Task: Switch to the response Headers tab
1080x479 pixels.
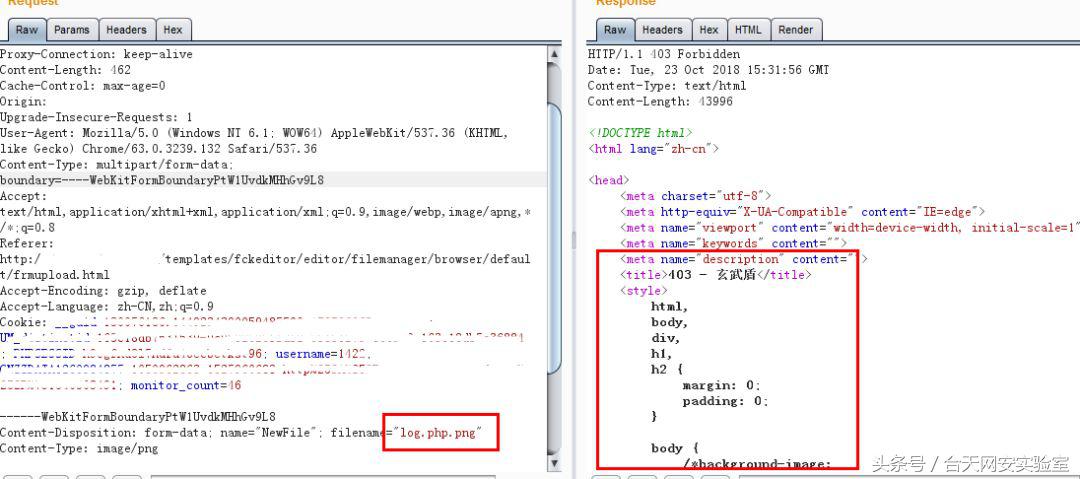Action: pos(662,30)
